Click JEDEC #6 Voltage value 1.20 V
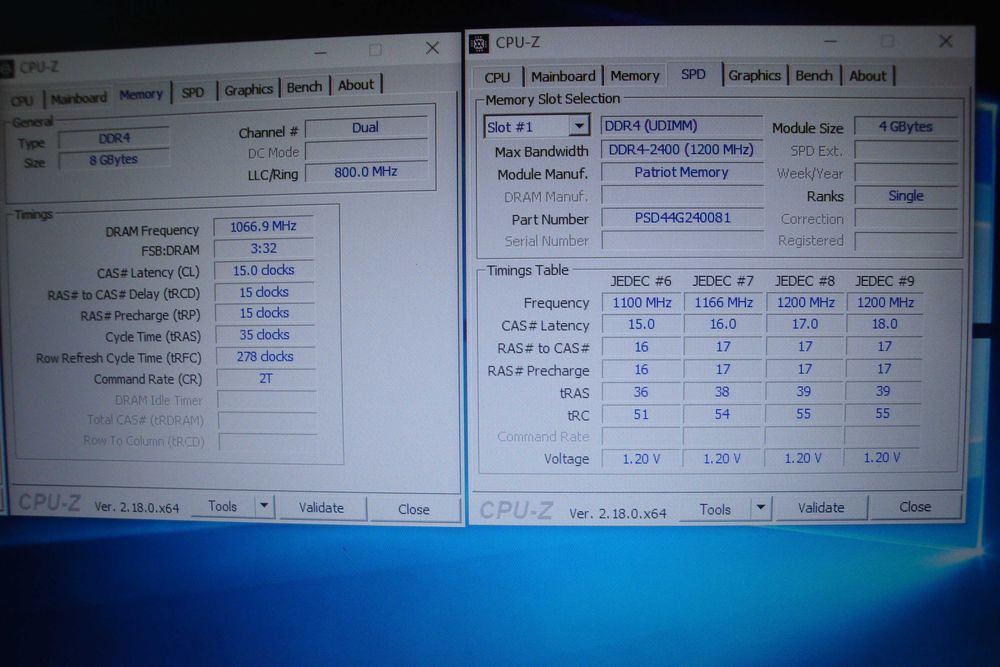 [641, 459]
